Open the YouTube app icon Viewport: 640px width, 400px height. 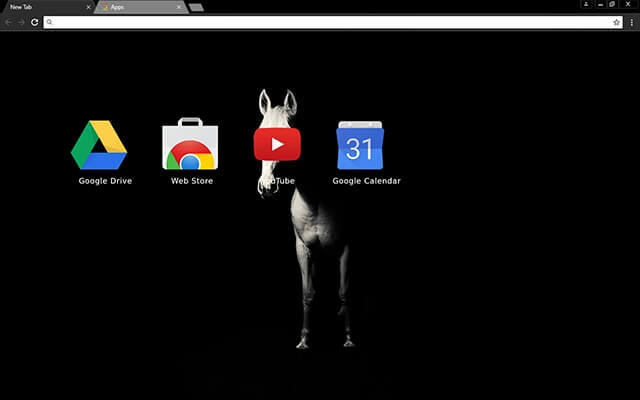tap(277, 144)
